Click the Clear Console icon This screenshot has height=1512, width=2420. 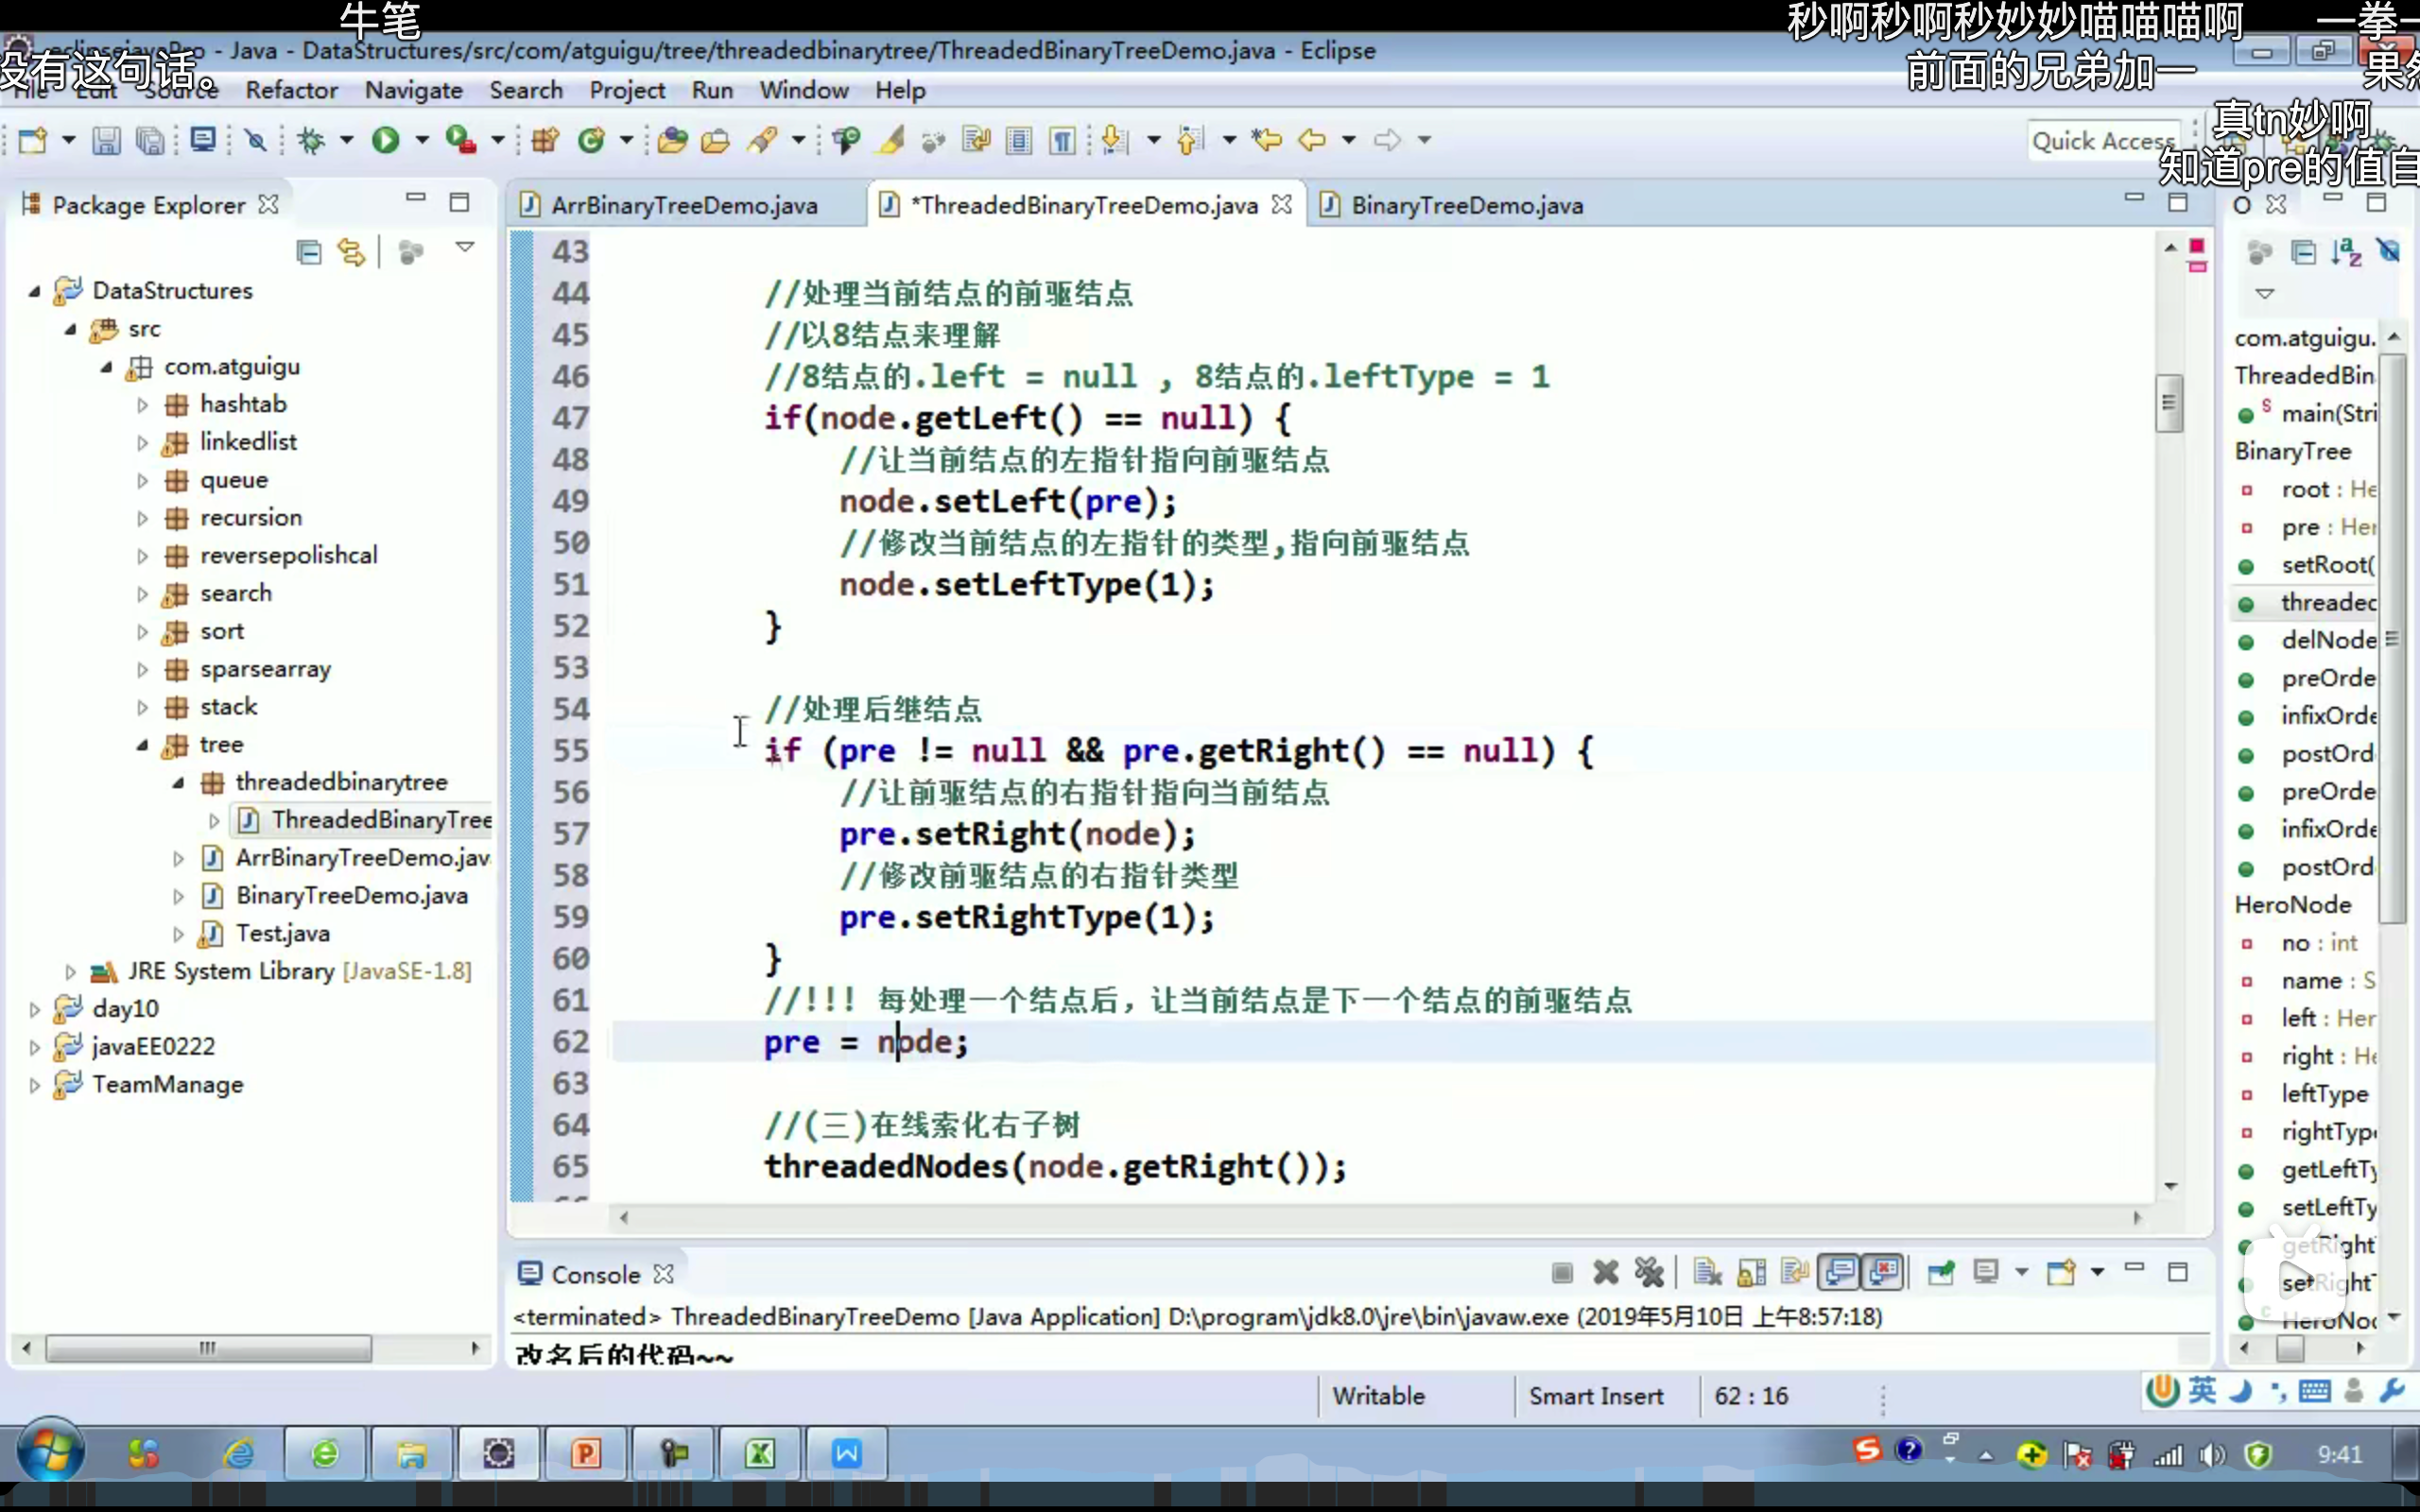(1708, 1272)
